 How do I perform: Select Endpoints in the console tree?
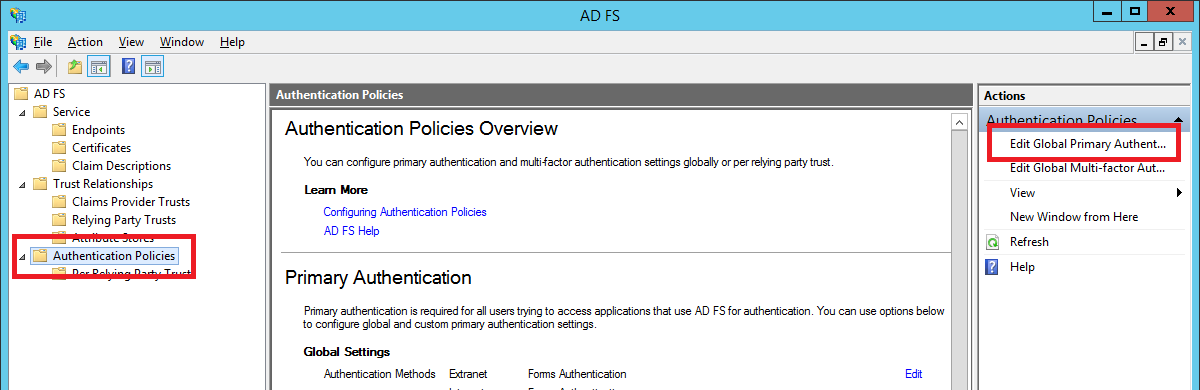coord(98,130)
